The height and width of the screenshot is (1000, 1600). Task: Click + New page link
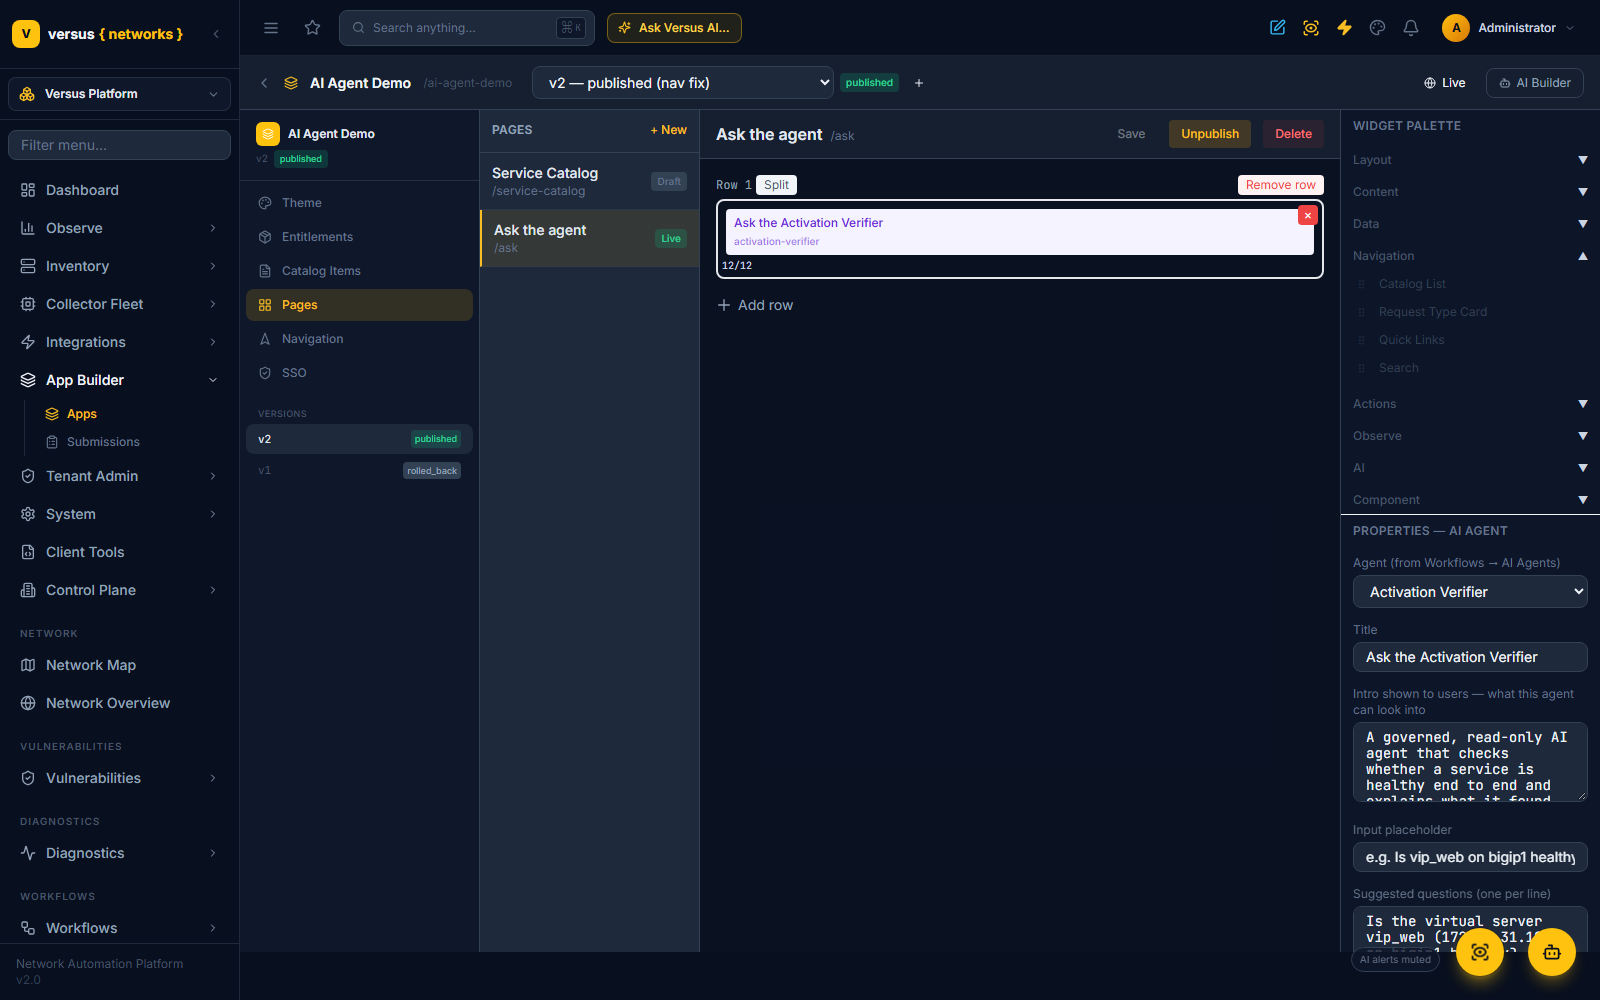click(x=669, y=130)
